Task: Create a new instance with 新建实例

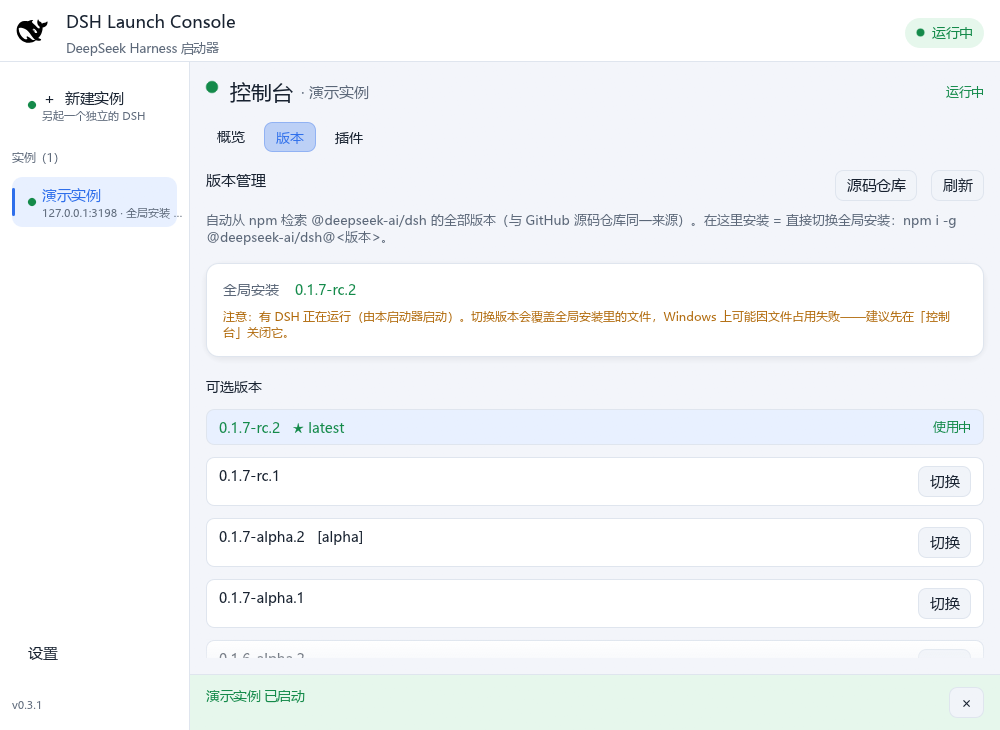Action: pos(94,106)
